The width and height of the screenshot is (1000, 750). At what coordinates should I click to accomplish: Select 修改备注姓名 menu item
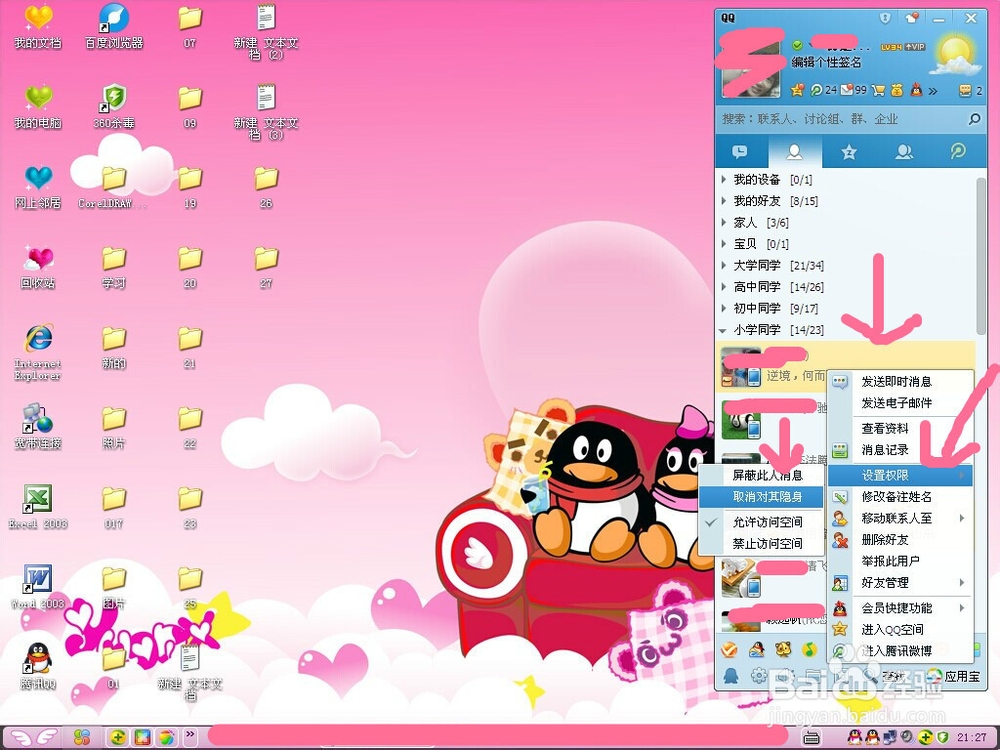pos(901,497)
